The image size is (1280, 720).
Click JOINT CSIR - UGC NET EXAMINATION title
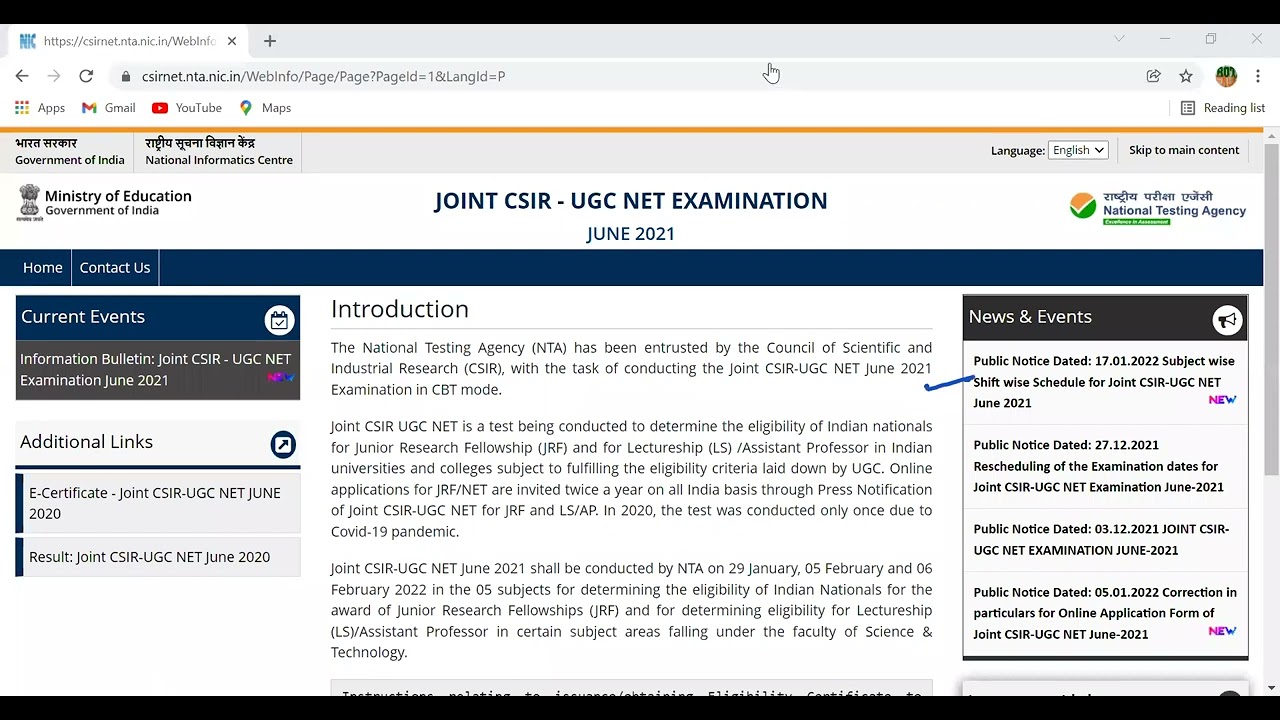click(x=631, y=201)
